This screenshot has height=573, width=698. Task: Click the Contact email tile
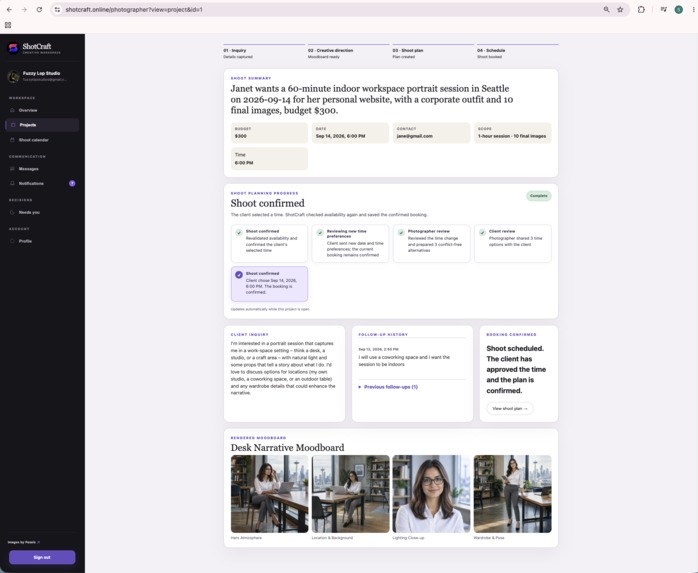click(x=431, y=133)
